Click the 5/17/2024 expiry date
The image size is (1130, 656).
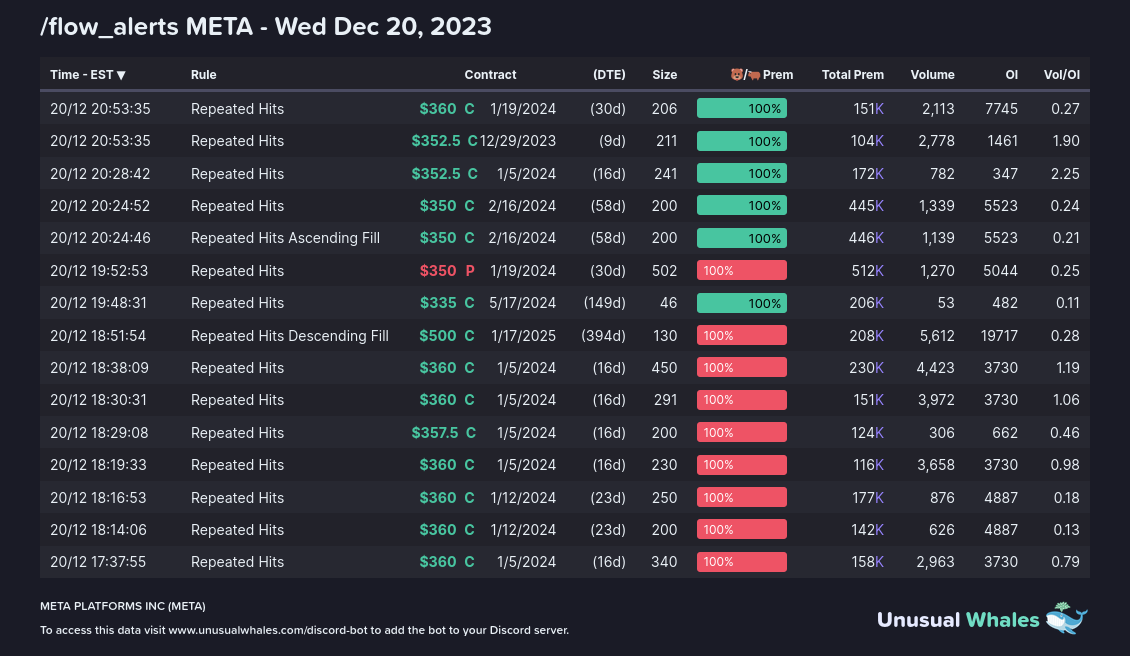[522, 303]
